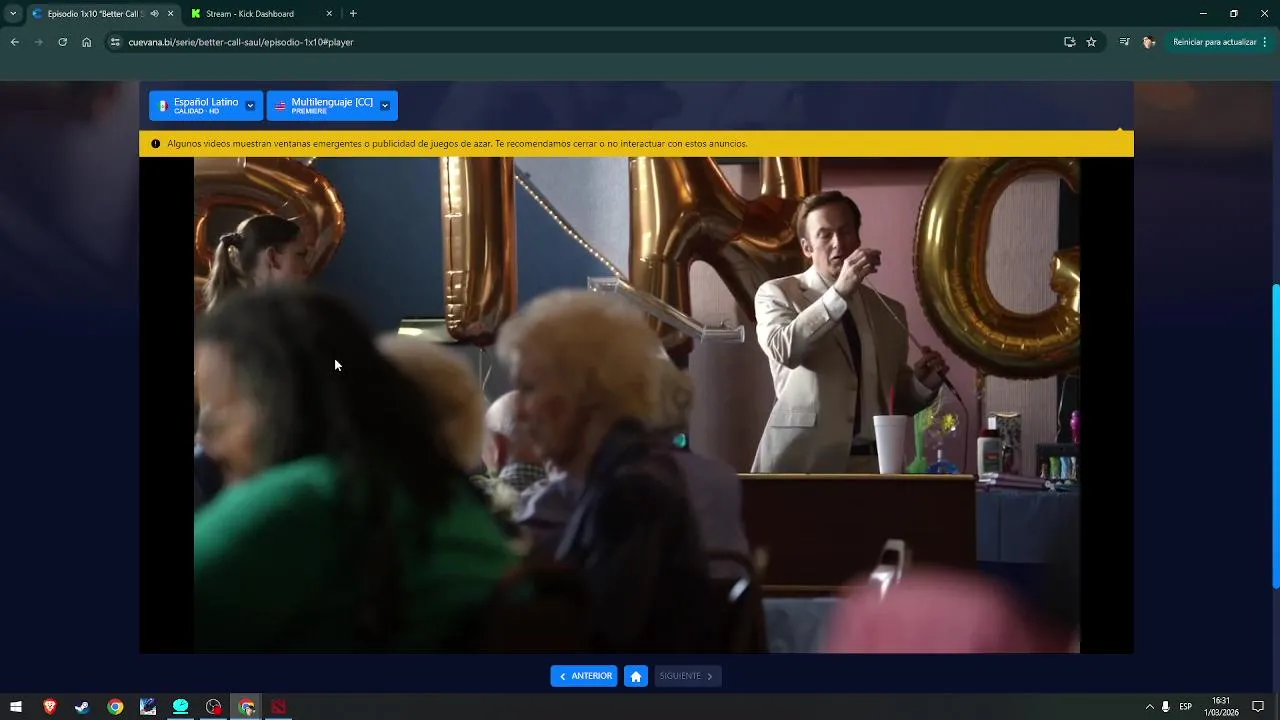Show hidden system tray icons

(1149, 707)
